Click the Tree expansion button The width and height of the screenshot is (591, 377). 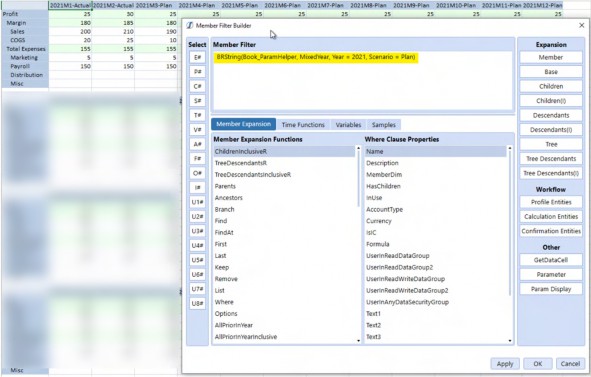click(x=551, y=144)
